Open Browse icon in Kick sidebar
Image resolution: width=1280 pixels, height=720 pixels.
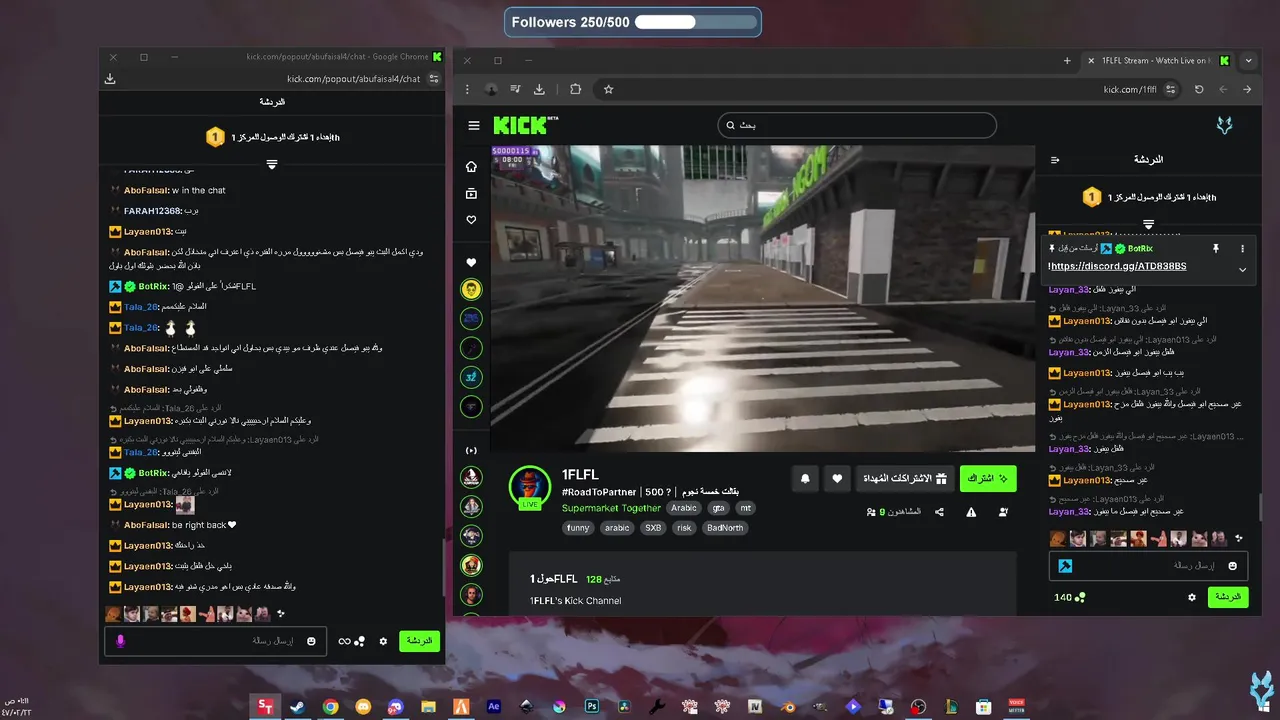point(471,193)
